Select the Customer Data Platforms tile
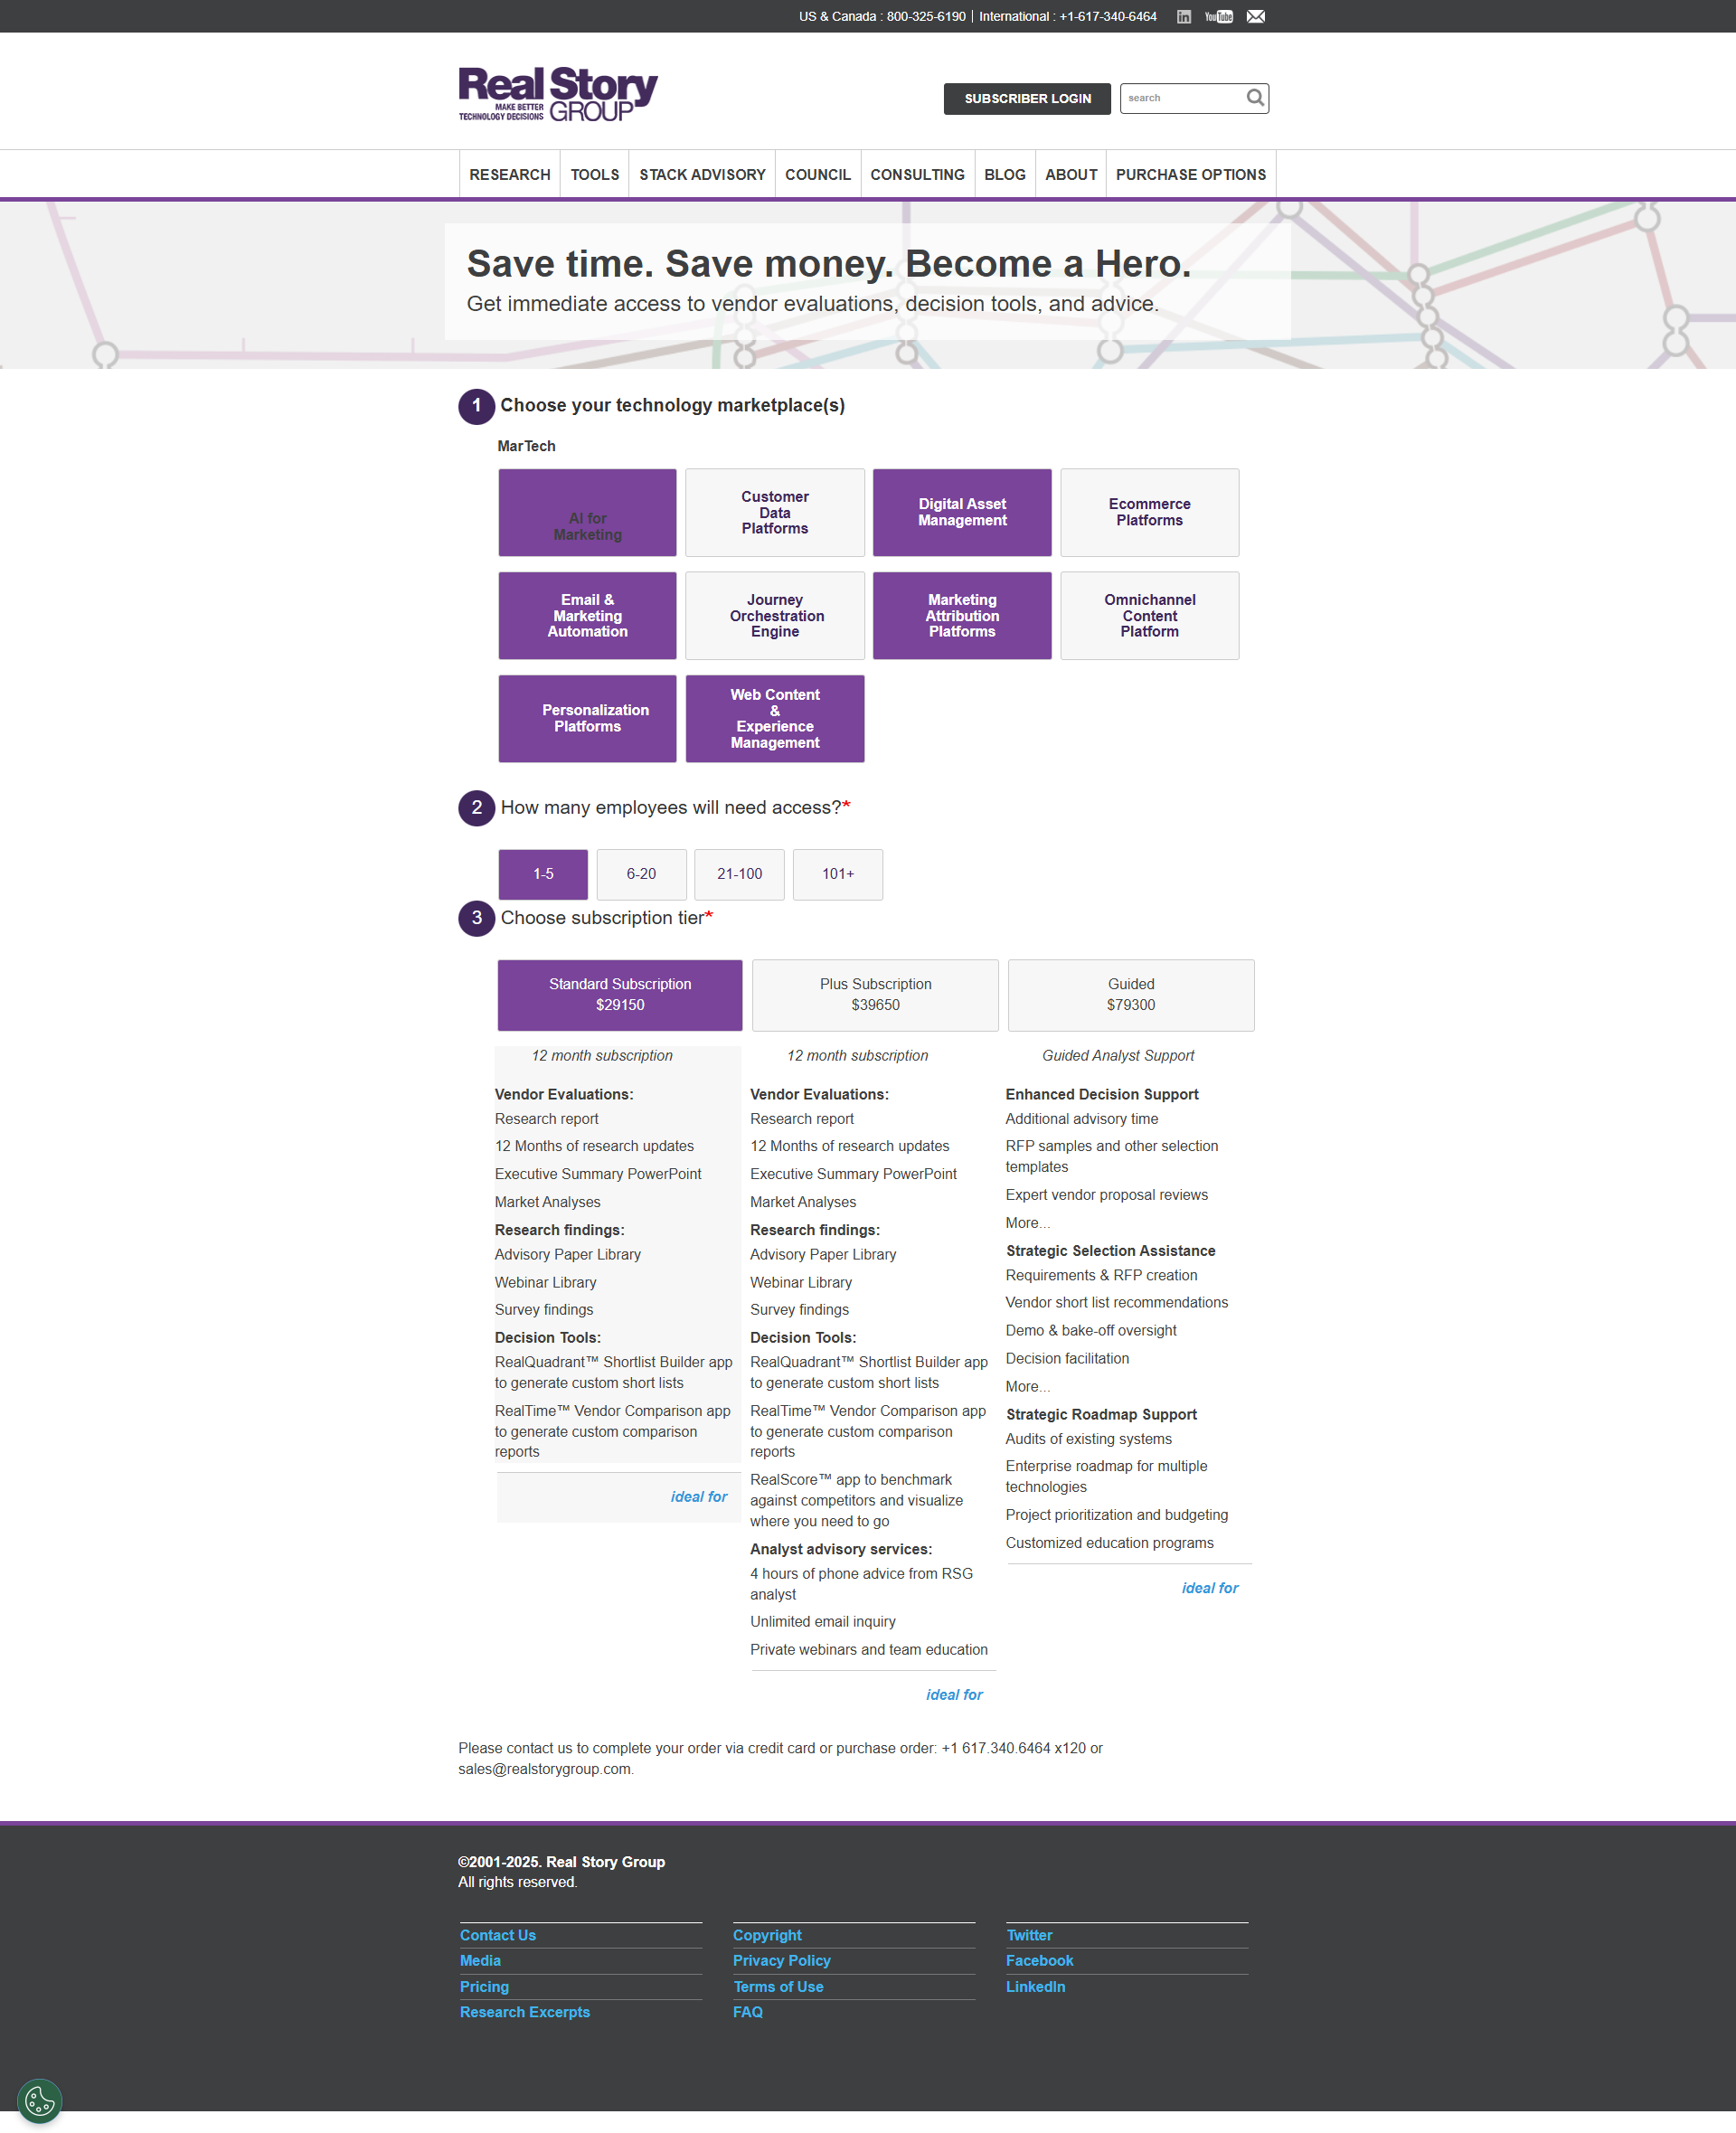The height and width of the screenshot is (2133, 1736). 775,512
